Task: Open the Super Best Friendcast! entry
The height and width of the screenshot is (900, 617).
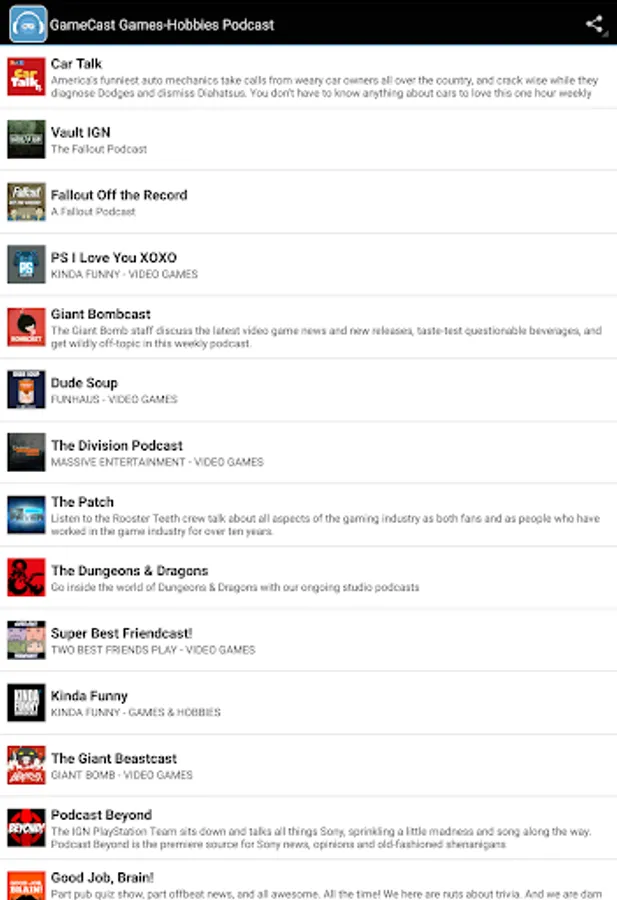Action: point(308,640)
